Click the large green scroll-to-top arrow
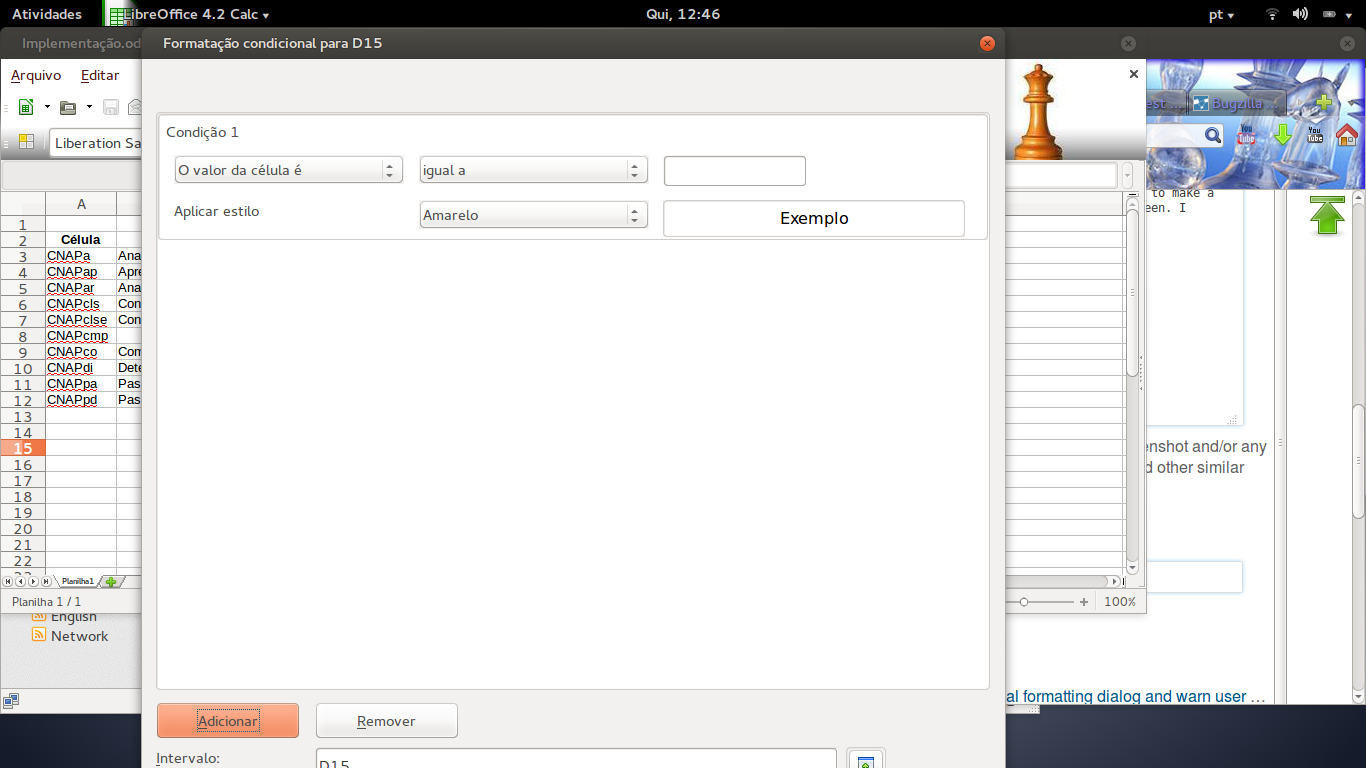 pos(1326,215)
